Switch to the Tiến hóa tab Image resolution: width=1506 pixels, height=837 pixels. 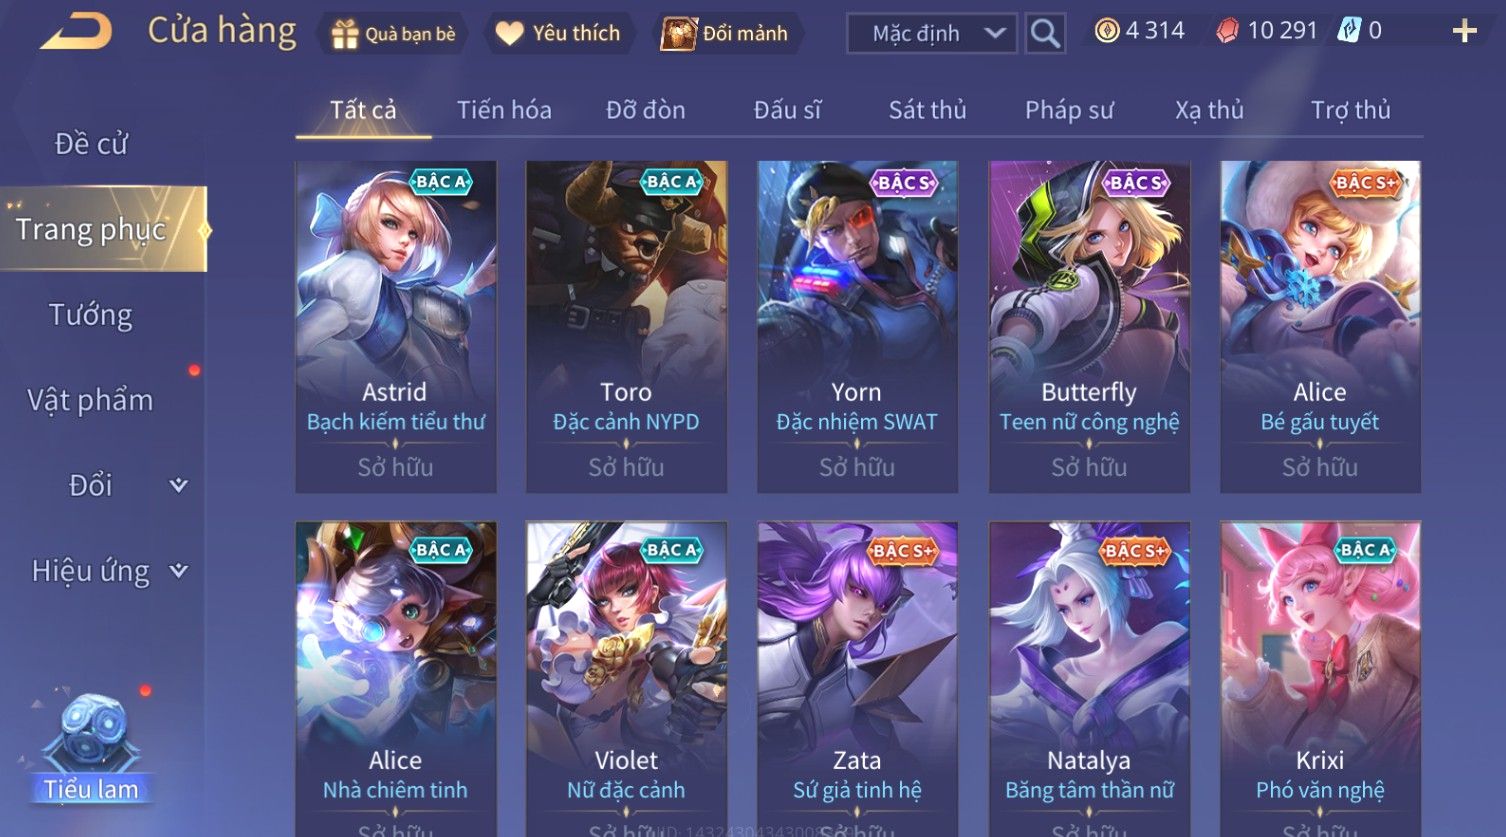[x=504, y=110]
